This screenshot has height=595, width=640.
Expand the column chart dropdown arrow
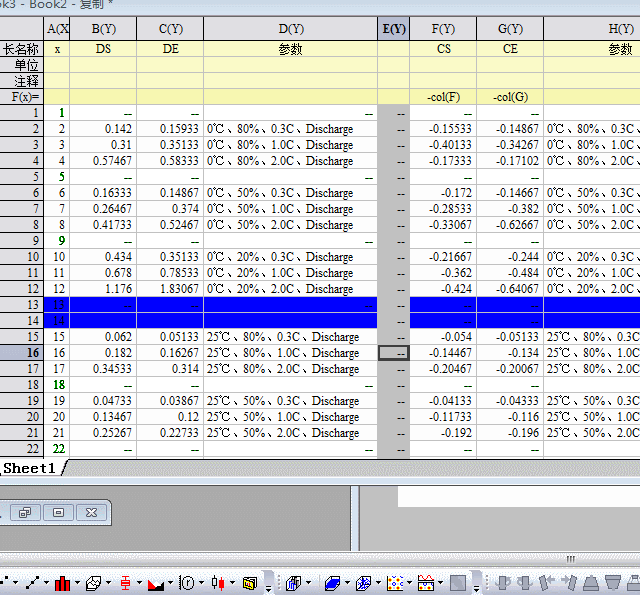point(77,583)
